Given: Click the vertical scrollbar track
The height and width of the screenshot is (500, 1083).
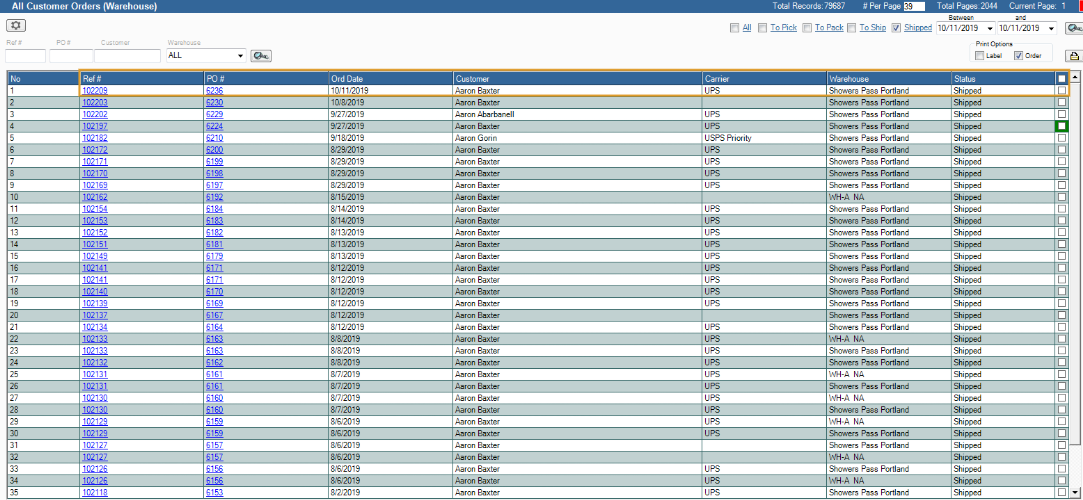Looking at the screenshot, I should 1075,300.
